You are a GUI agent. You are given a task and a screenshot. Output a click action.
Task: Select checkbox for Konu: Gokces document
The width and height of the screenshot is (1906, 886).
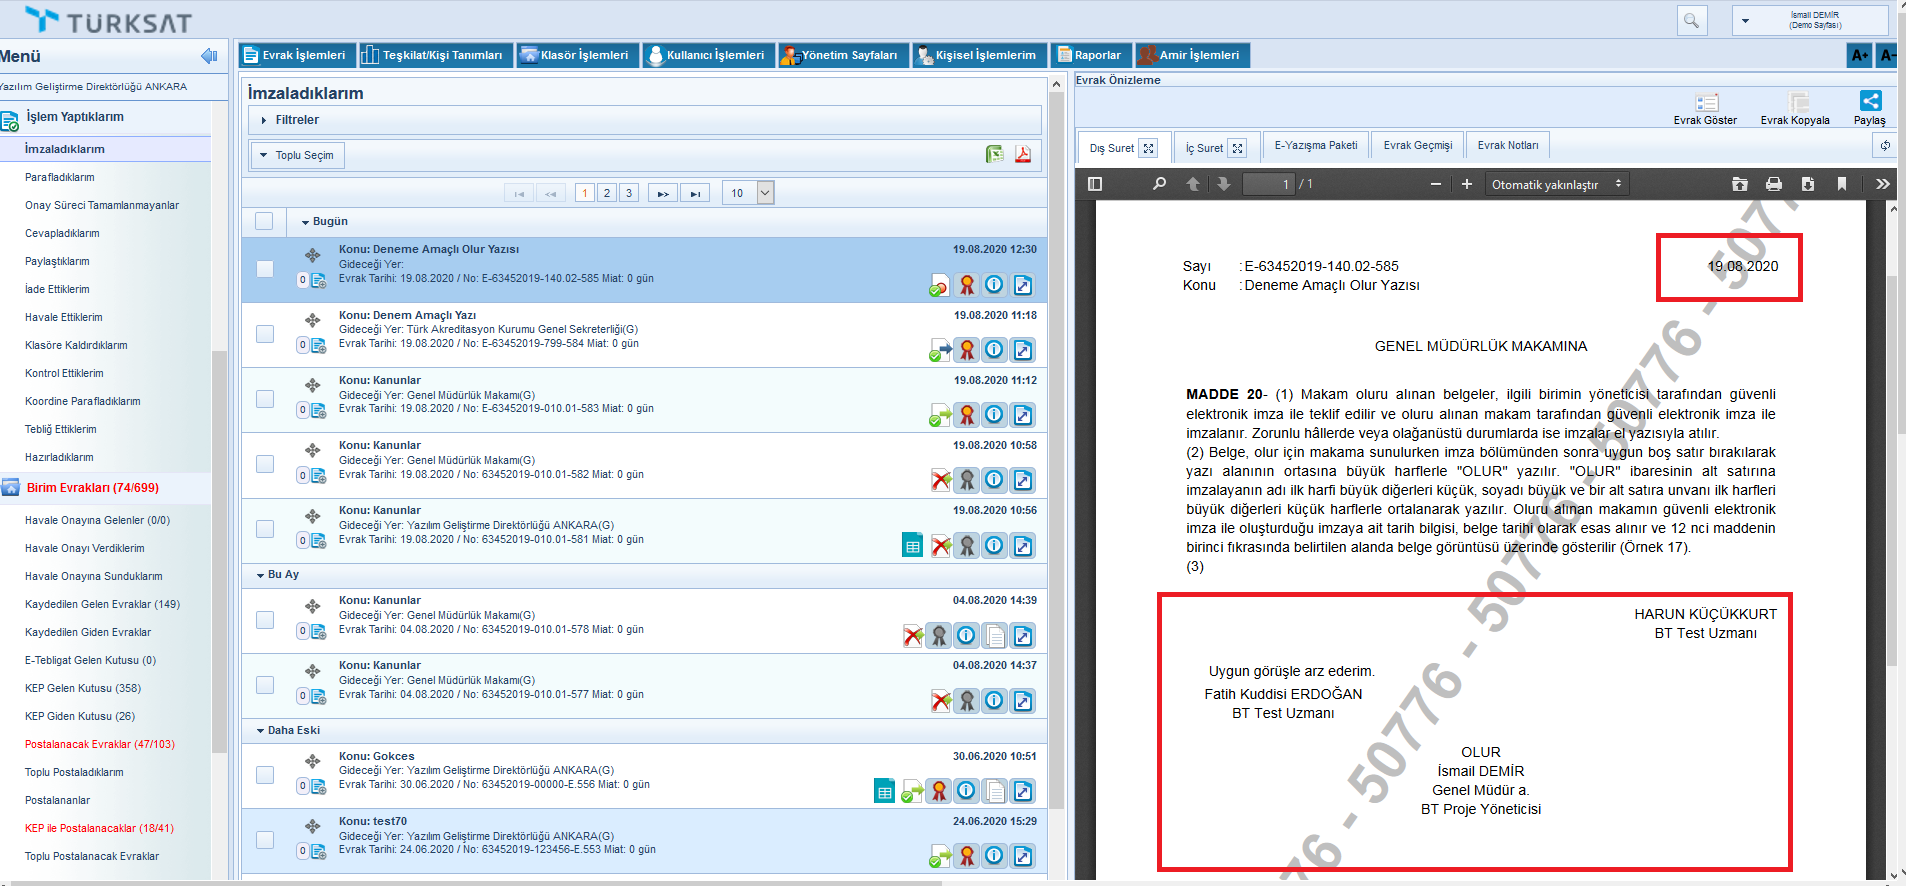tap(265, 775)
